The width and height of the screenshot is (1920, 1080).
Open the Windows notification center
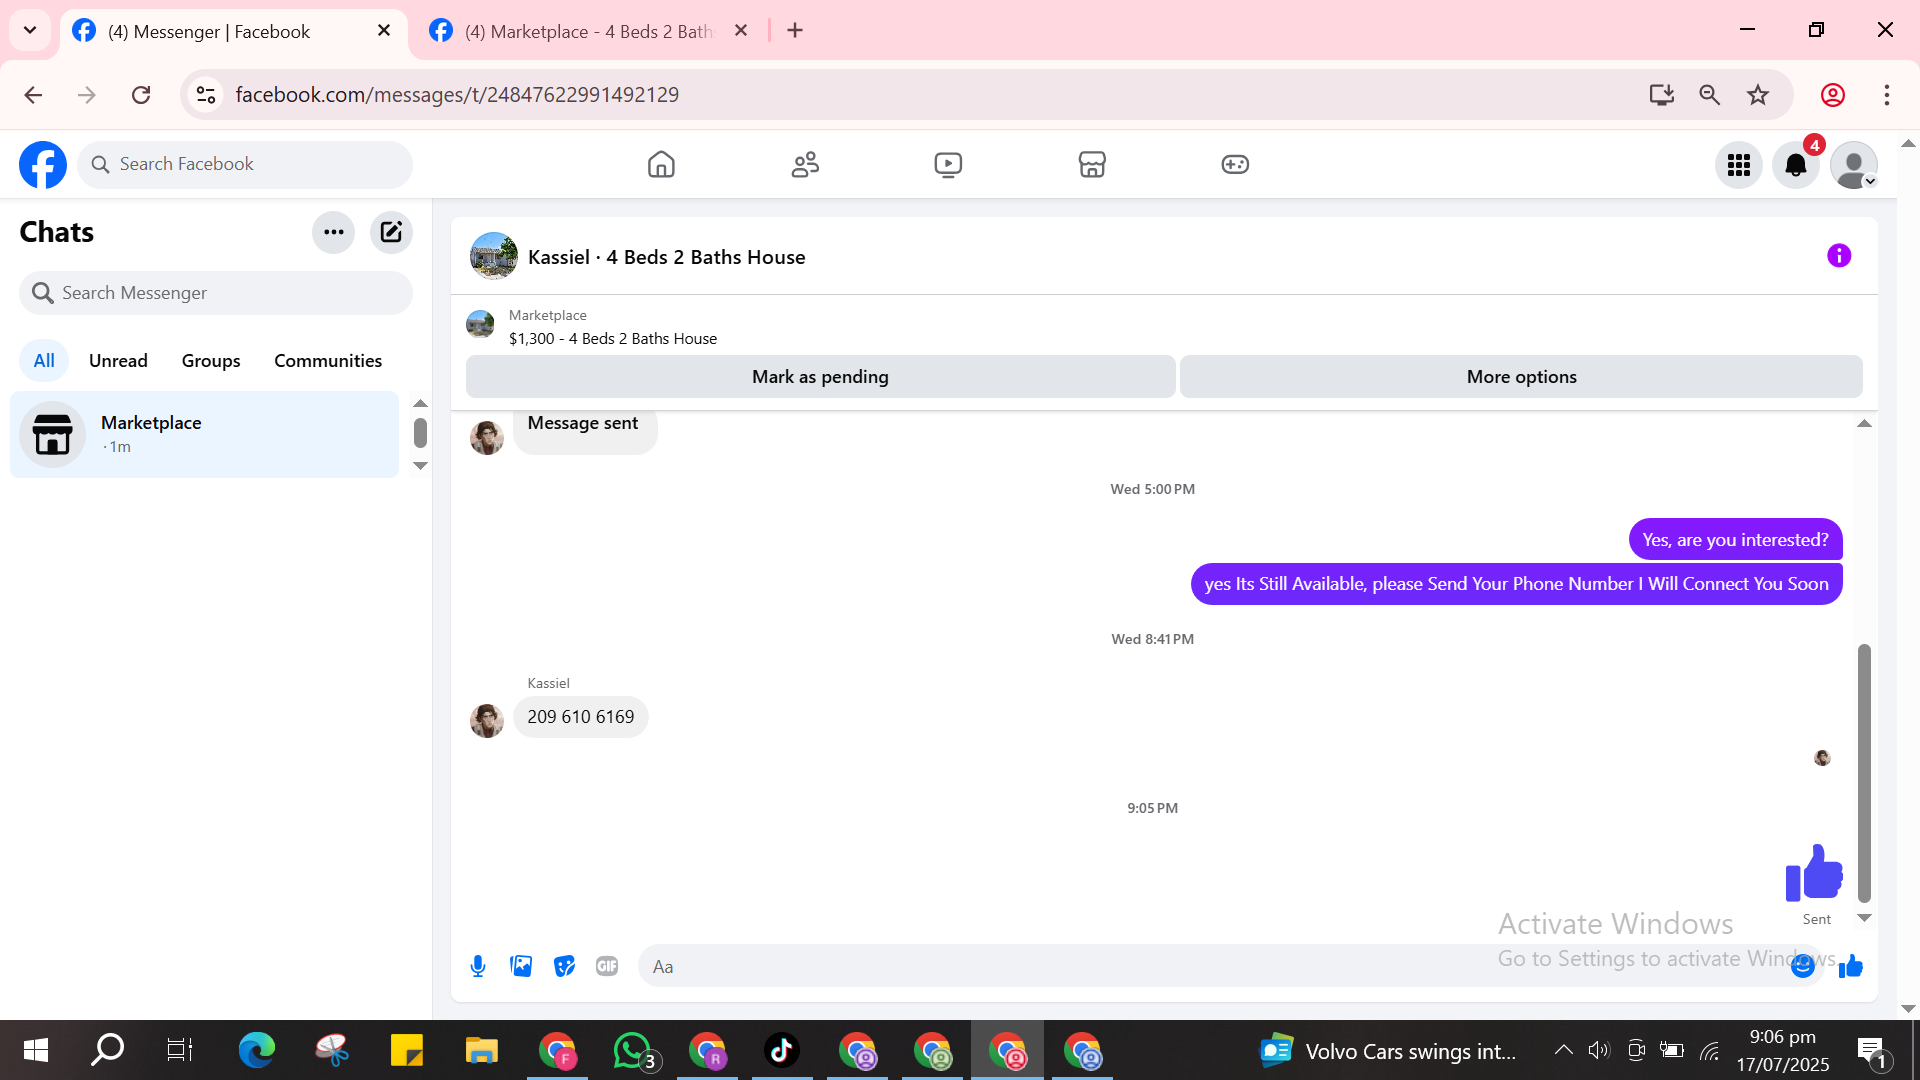coord(1871,1050)
